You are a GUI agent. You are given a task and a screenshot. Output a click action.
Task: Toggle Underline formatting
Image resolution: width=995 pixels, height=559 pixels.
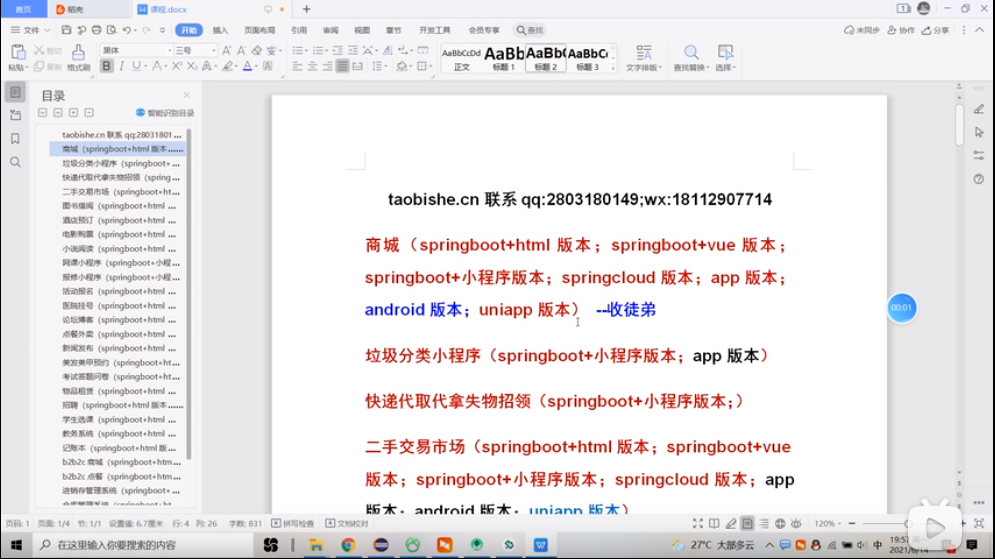coord(136,66)
